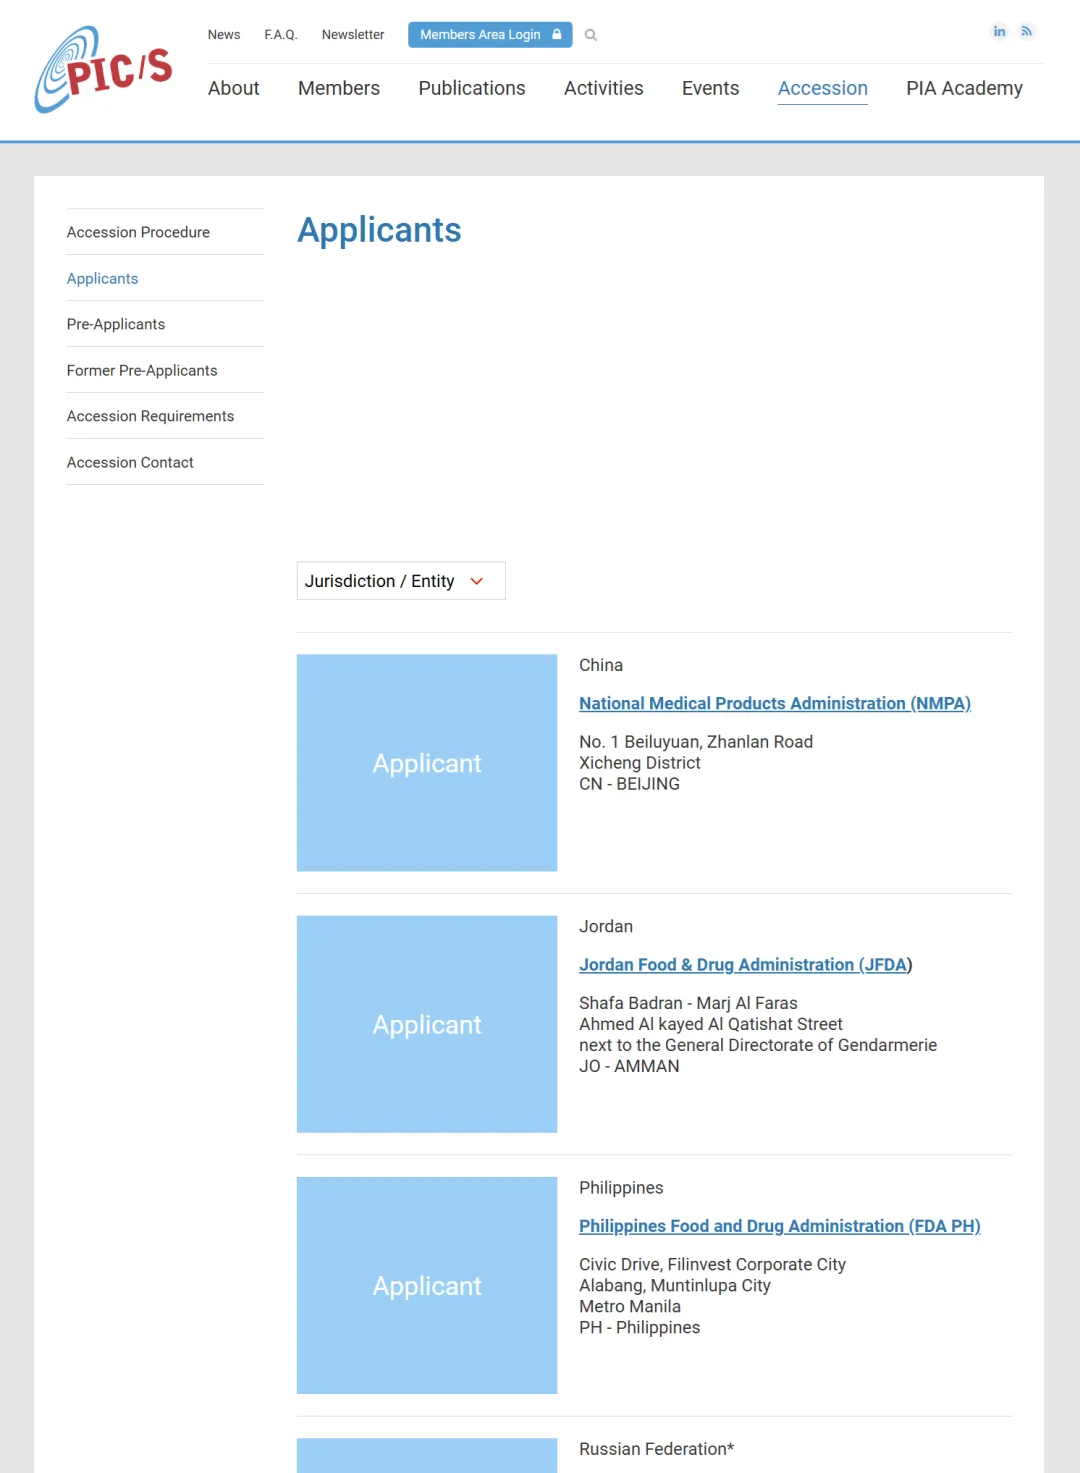This screenshot has width=1080, height=1473.
Task: Go to the Publications menu
Action: click(x=471, y=88)
